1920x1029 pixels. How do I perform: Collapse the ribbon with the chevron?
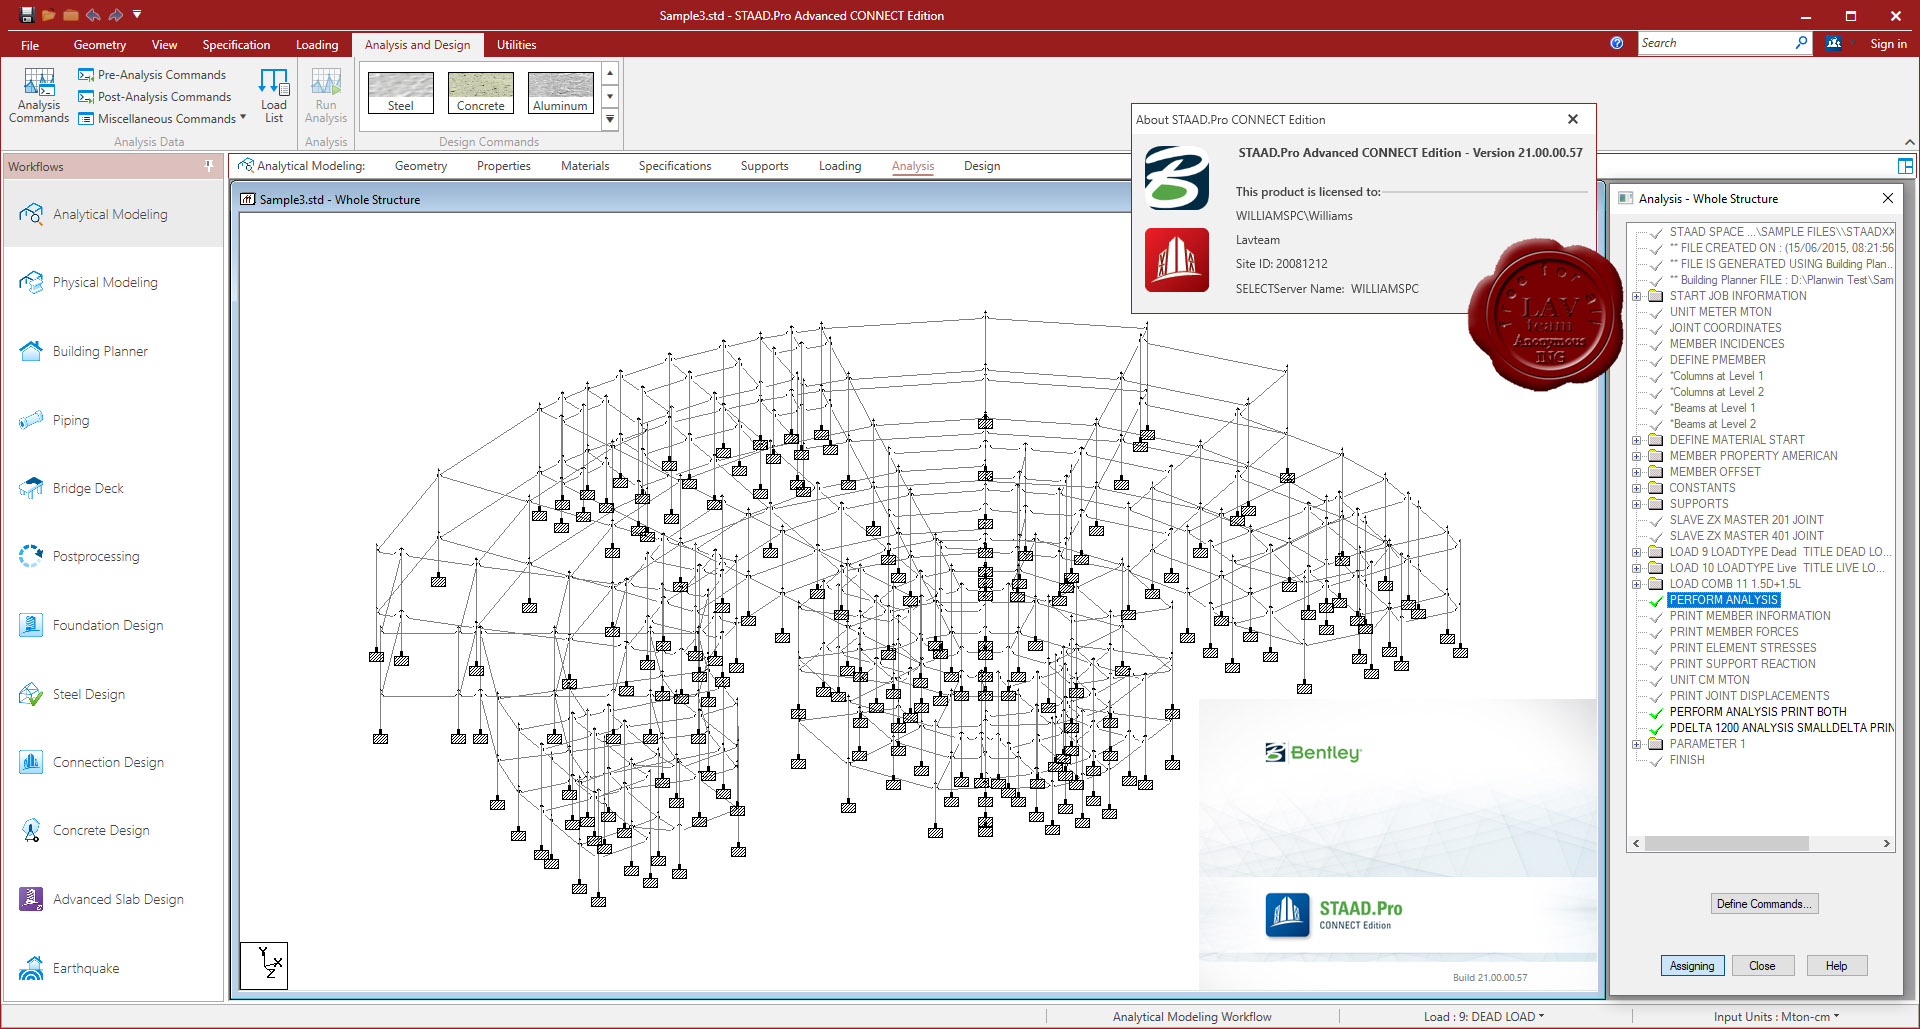tap(1909, 142)
